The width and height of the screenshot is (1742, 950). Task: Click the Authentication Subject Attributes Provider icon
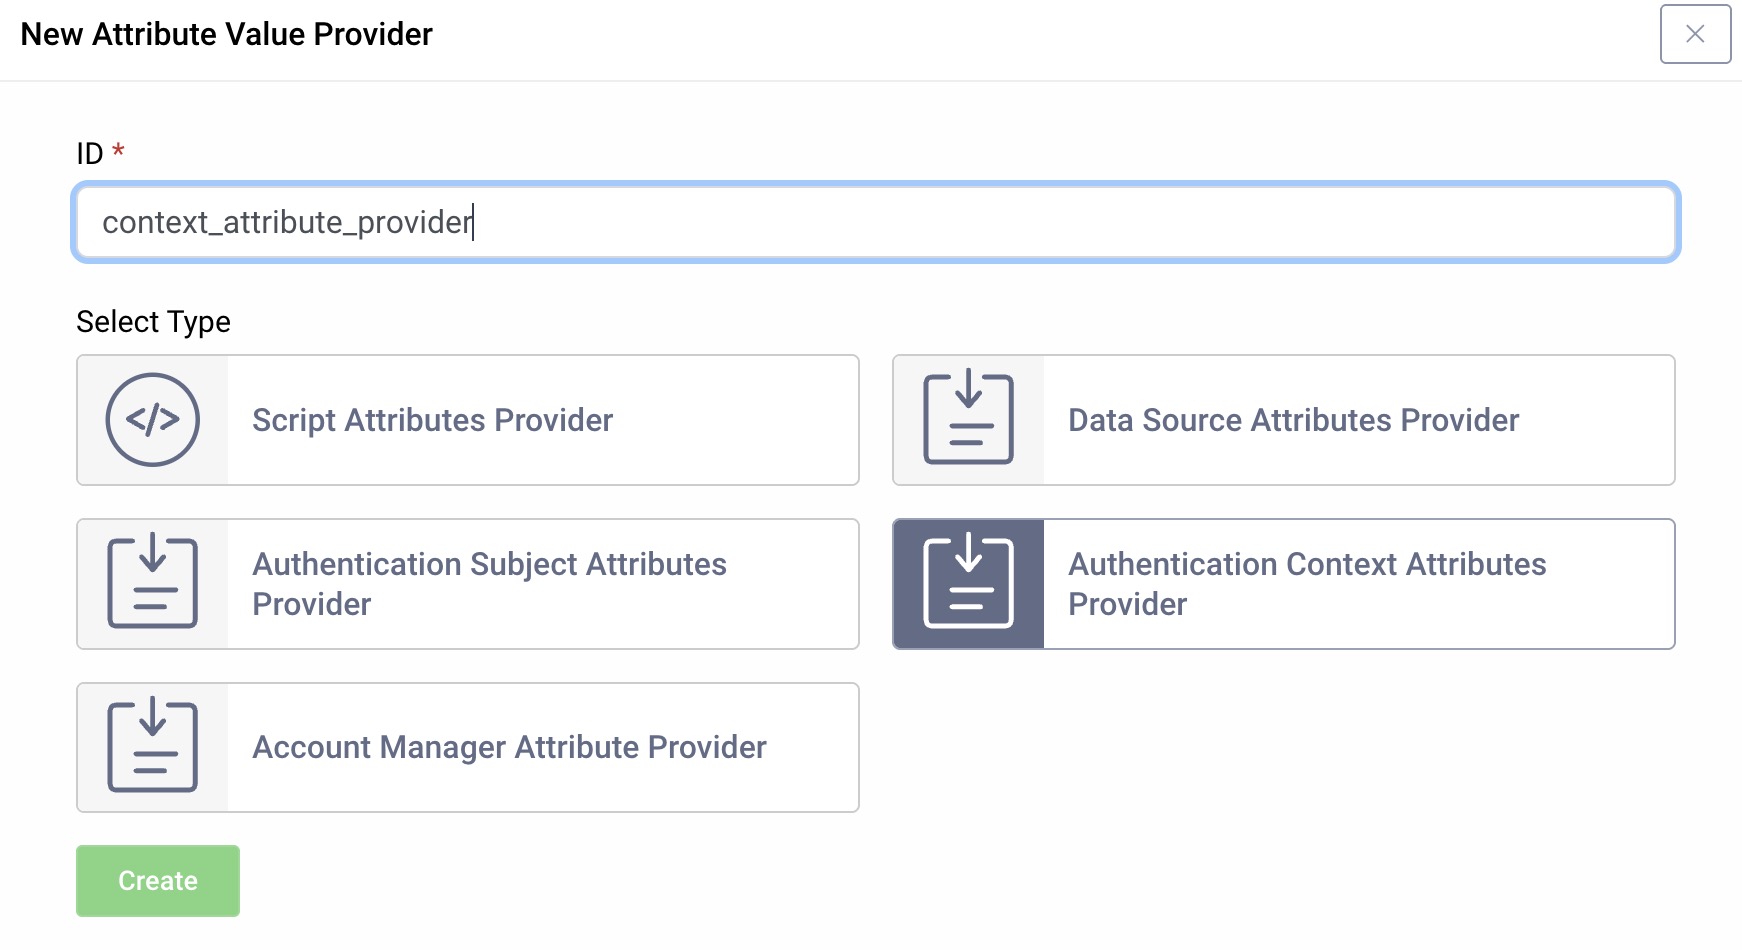point(152,583)
